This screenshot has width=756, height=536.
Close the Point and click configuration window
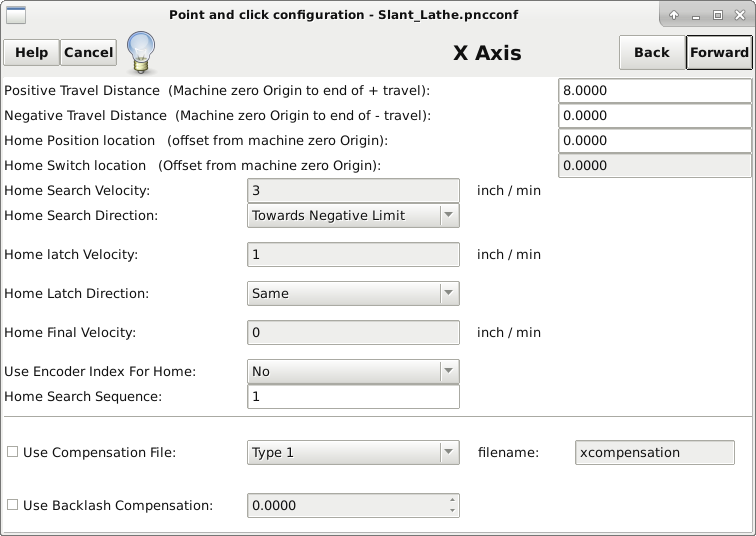pos(740,15)
